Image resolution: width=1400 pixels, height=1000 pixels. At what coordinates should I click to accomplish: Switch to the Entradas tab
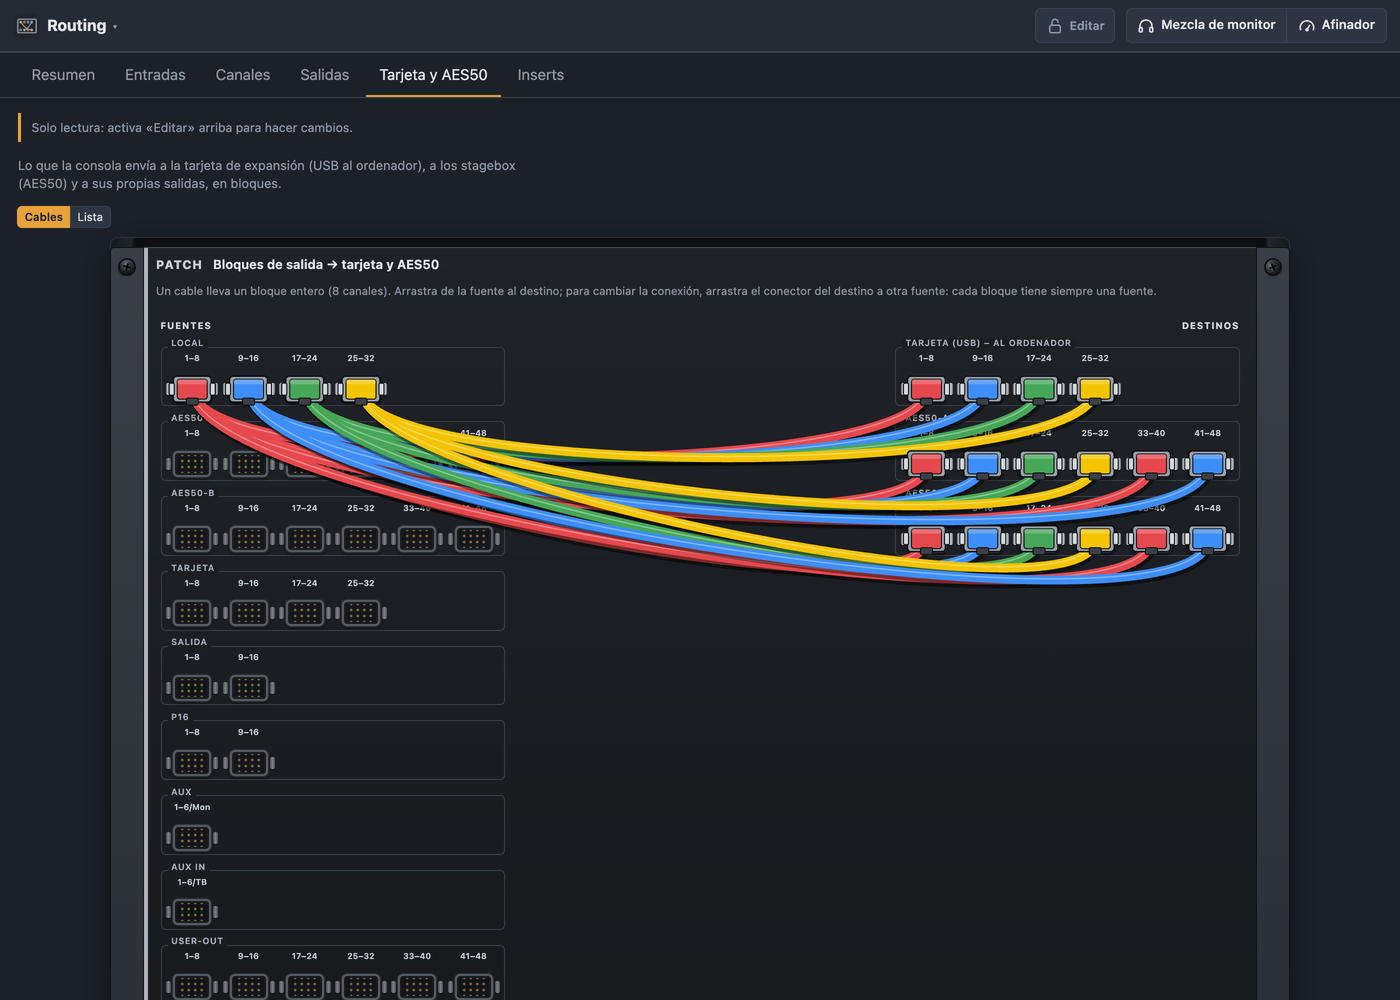click(x=155, y=75)
